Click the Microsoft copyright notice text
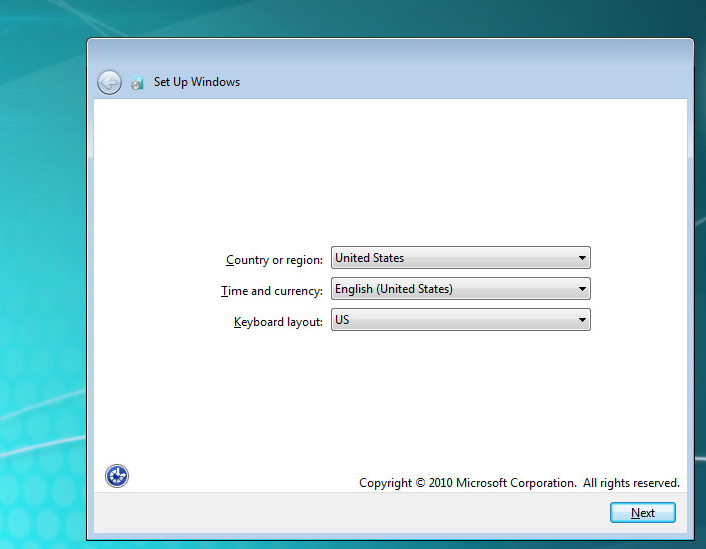Image resolution: width=706 pixels, height=549 pixels. (x=519, y=483)
